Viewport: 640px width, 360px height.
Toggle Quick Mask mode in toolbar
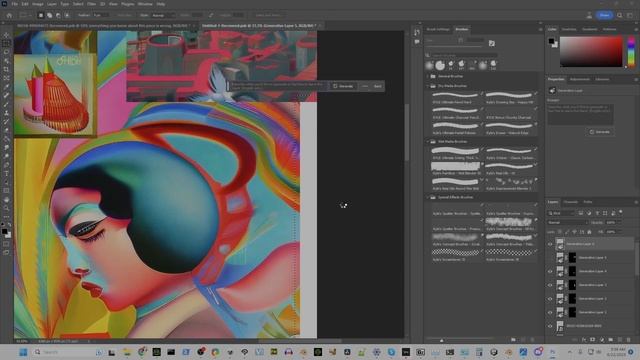click(x=6, y=244)
